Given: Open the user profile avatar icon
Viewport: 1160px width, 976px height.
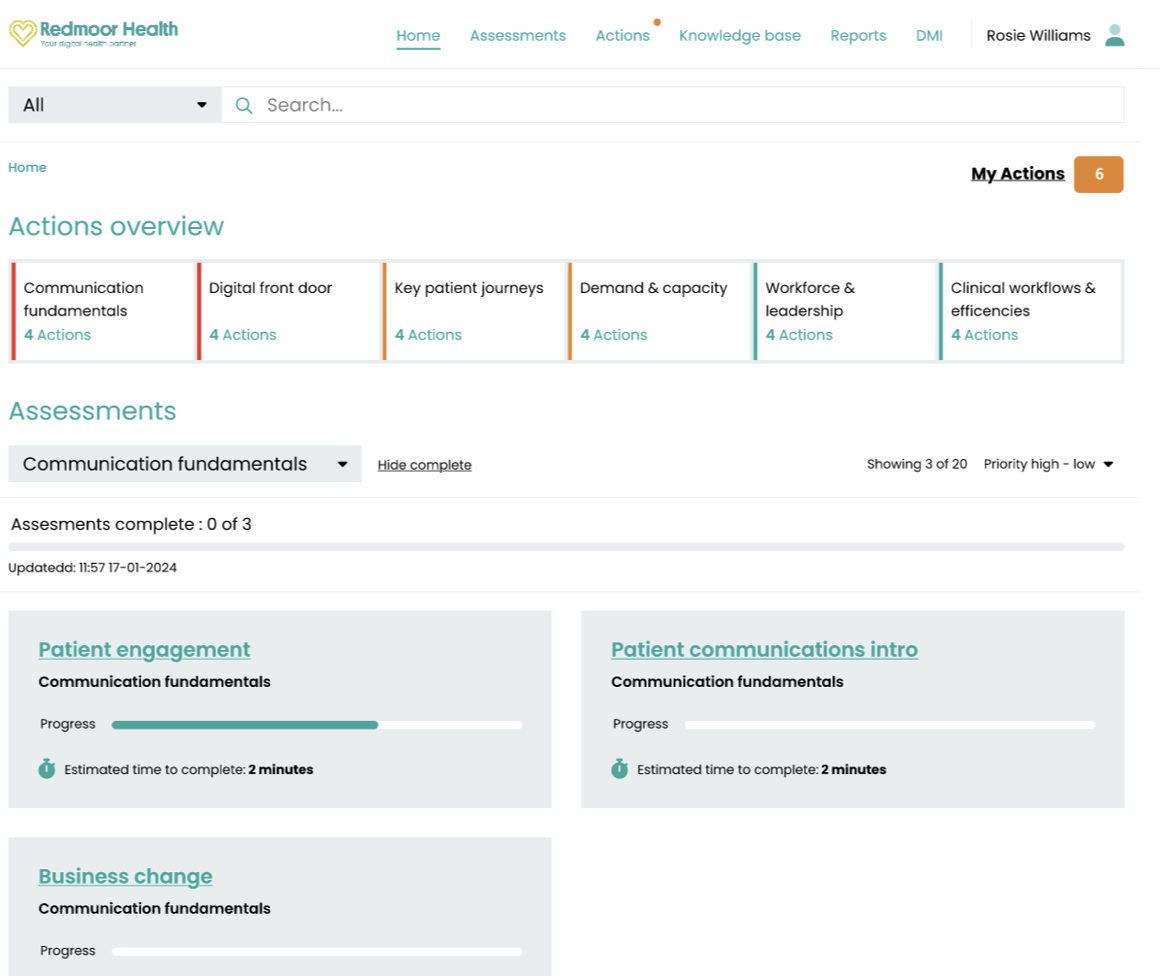Looking at the screenshot, I should [1114, 36].
